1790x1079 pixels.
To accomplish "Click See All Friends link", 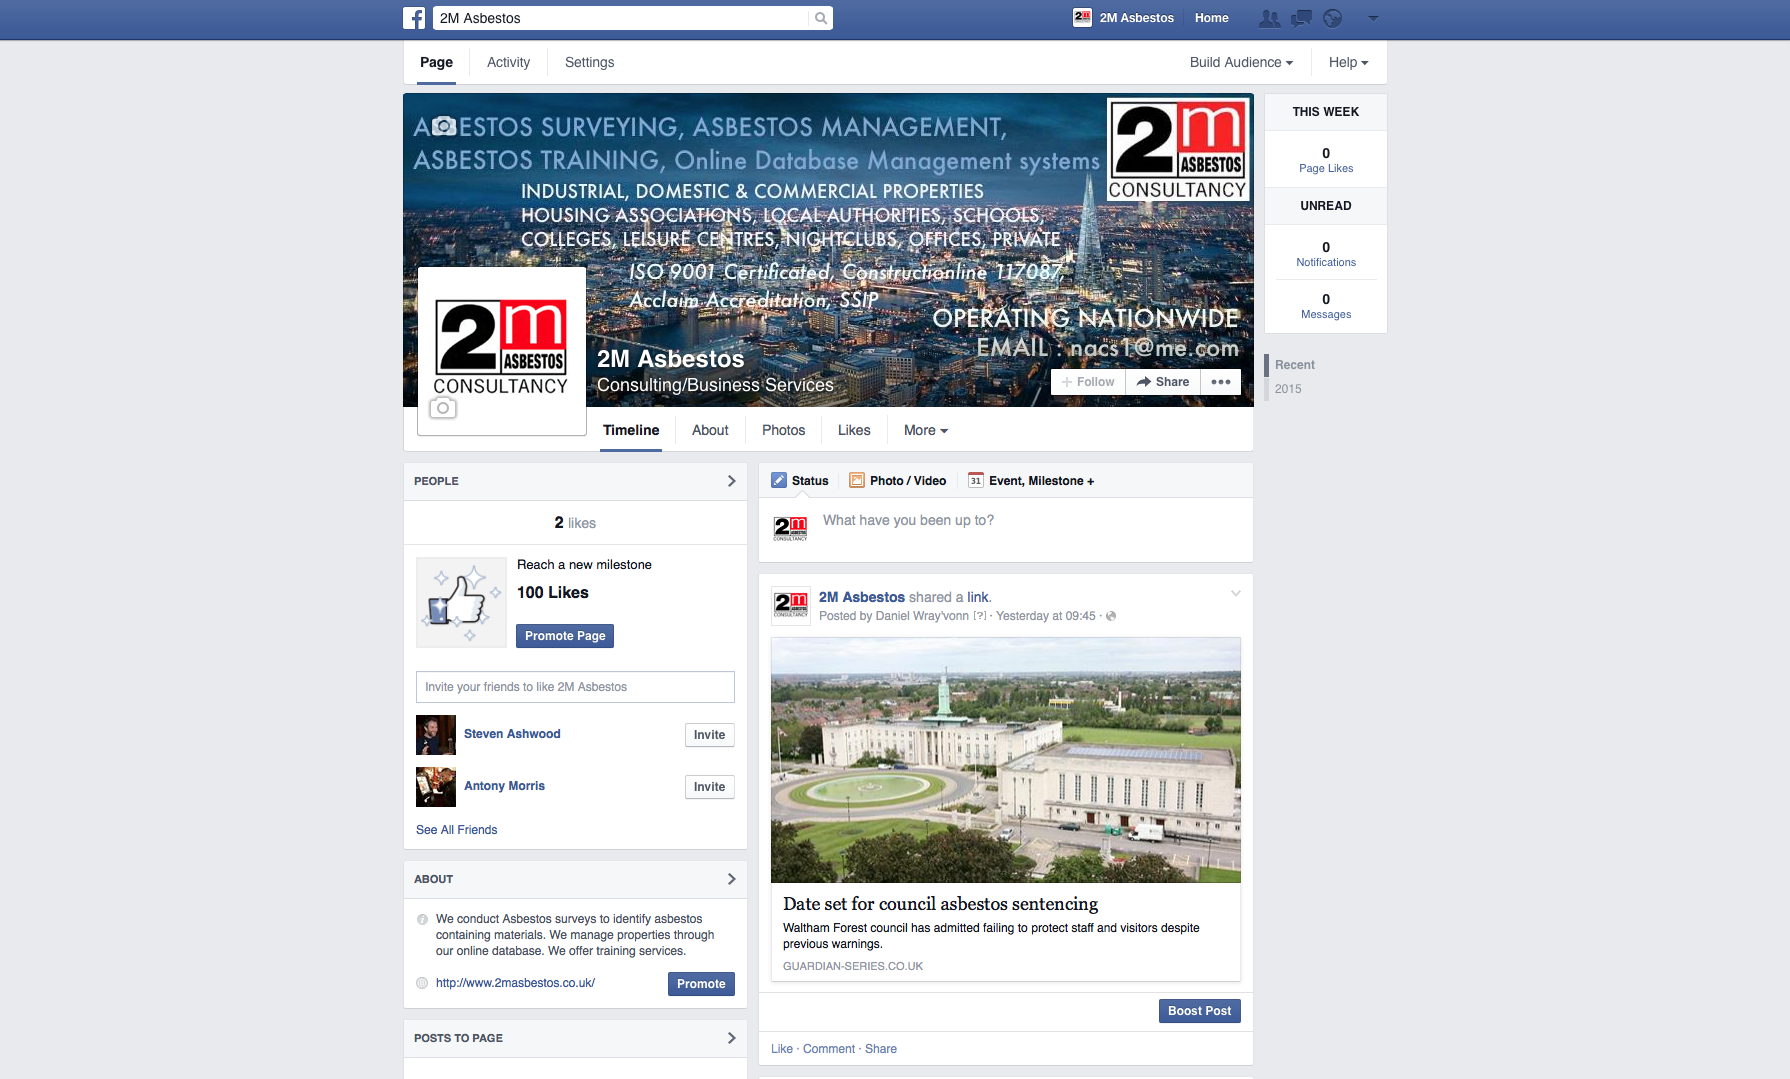I will click(x=456, y=830).
